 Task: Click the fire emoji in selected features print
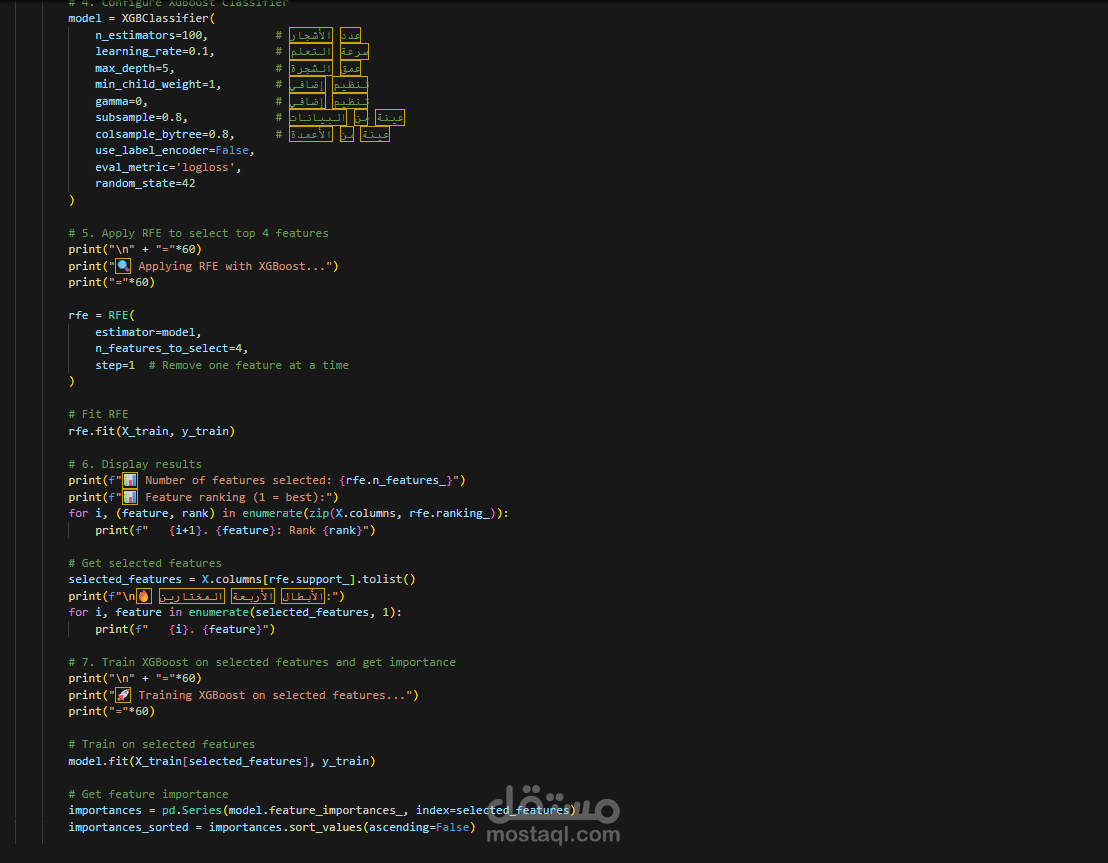[143, 597]
